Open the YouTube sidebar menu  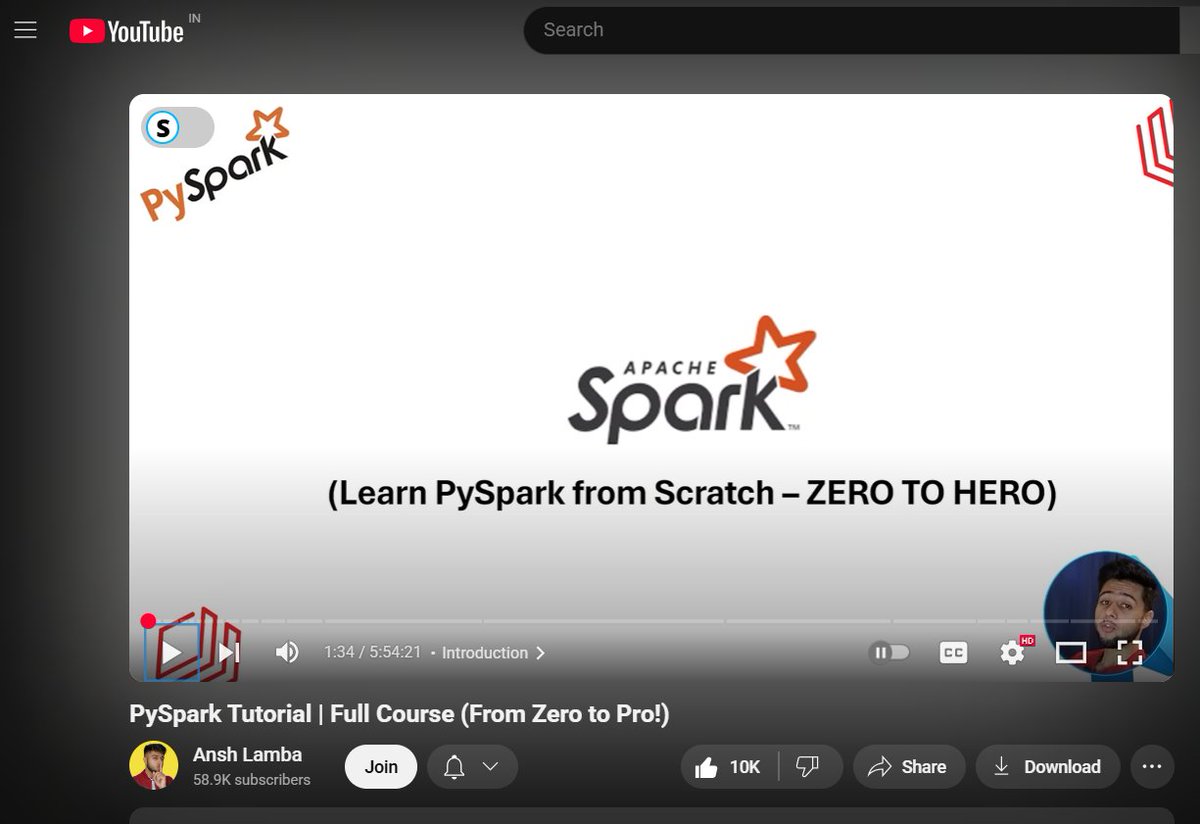pyautogui.click(x=25, y=29)
